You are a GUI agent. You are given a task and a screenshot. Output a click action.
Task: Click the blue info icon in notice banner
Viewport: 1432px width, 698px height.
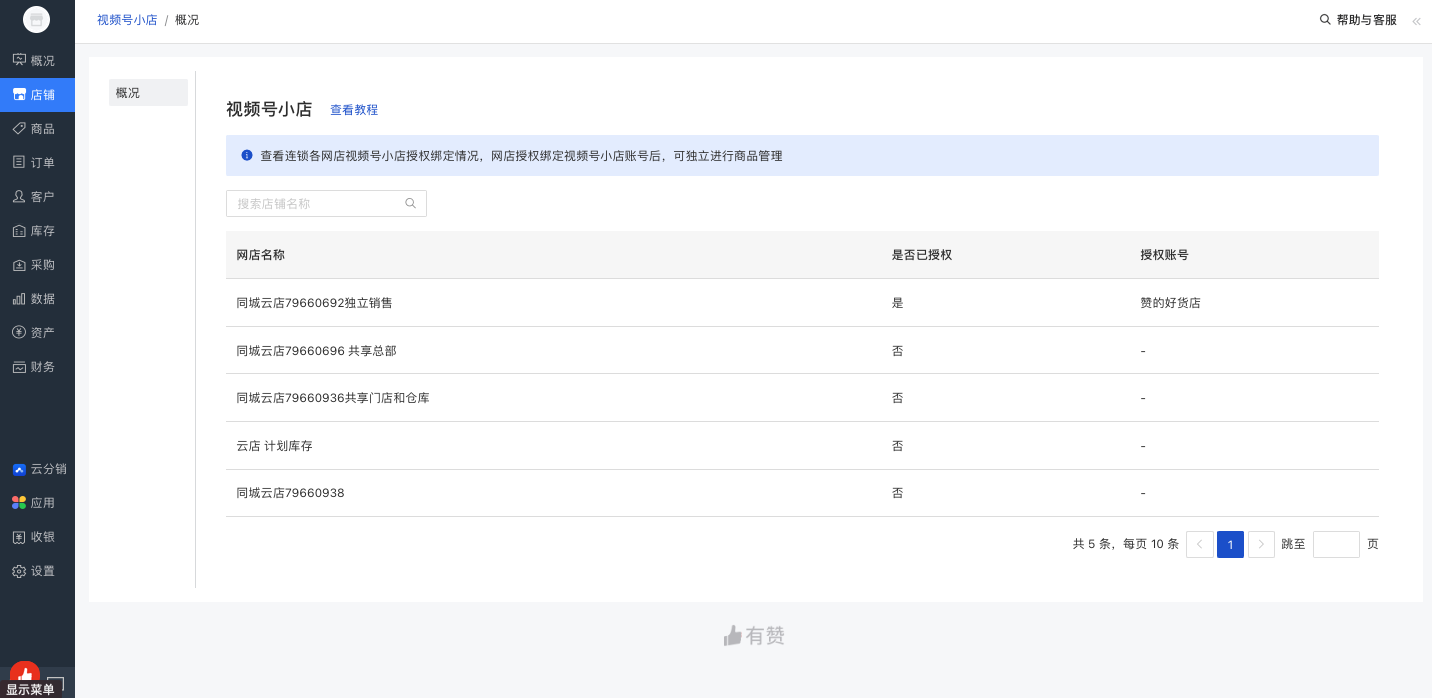pos(247,155)
